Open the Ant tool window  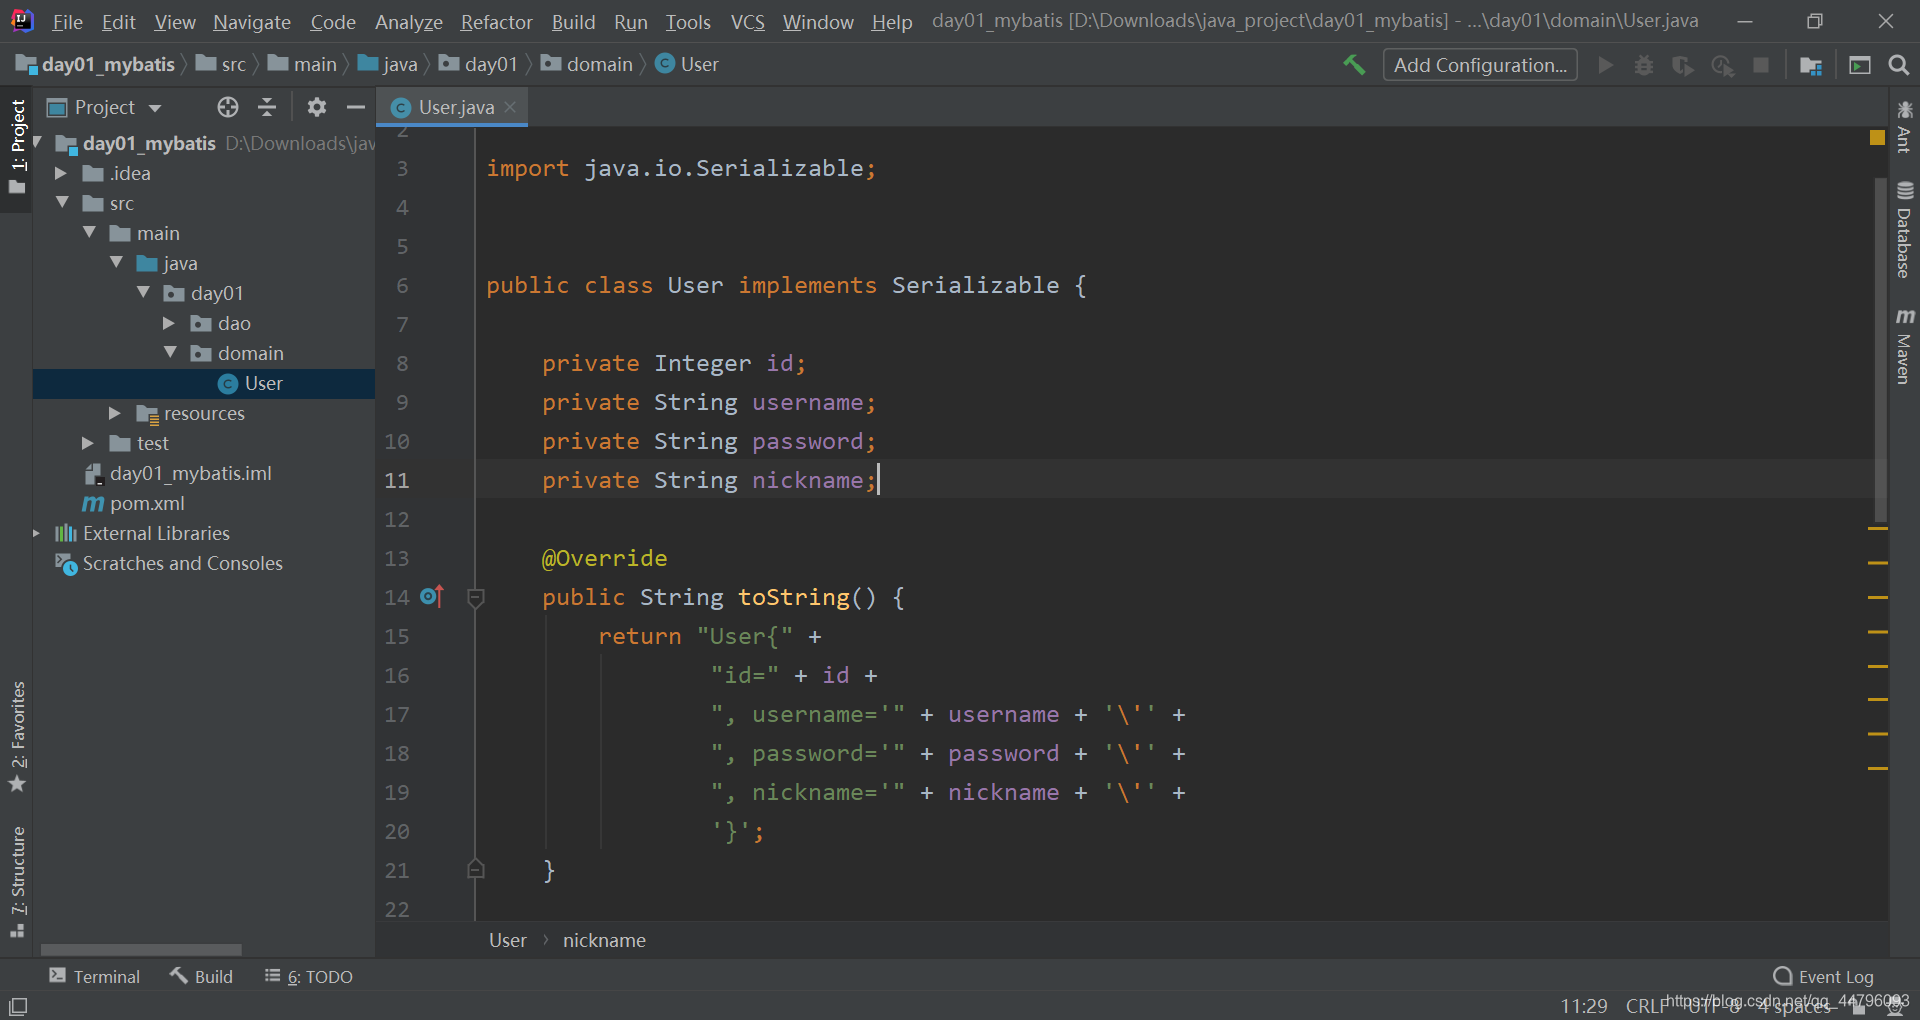[1904, 127]
